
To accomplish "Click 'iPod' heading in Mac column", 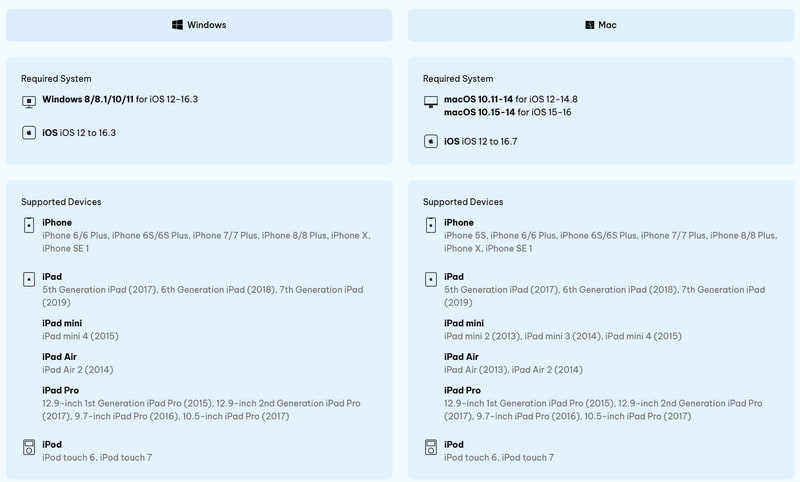I will pyautogui.click(x=454, y=444).
